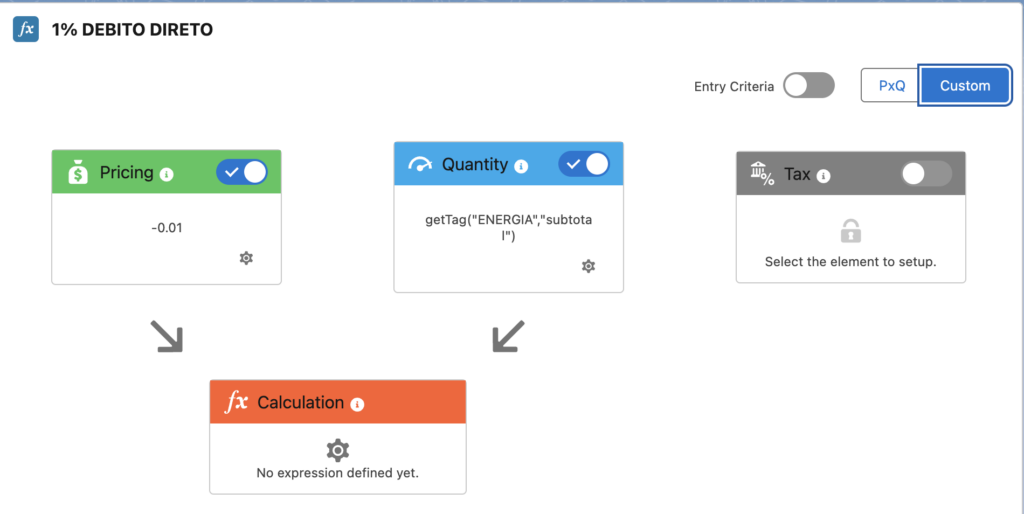1024x514 pixels.
Task: Click the getTag ENERGIA subtotal expression
Action: (509, 228)
